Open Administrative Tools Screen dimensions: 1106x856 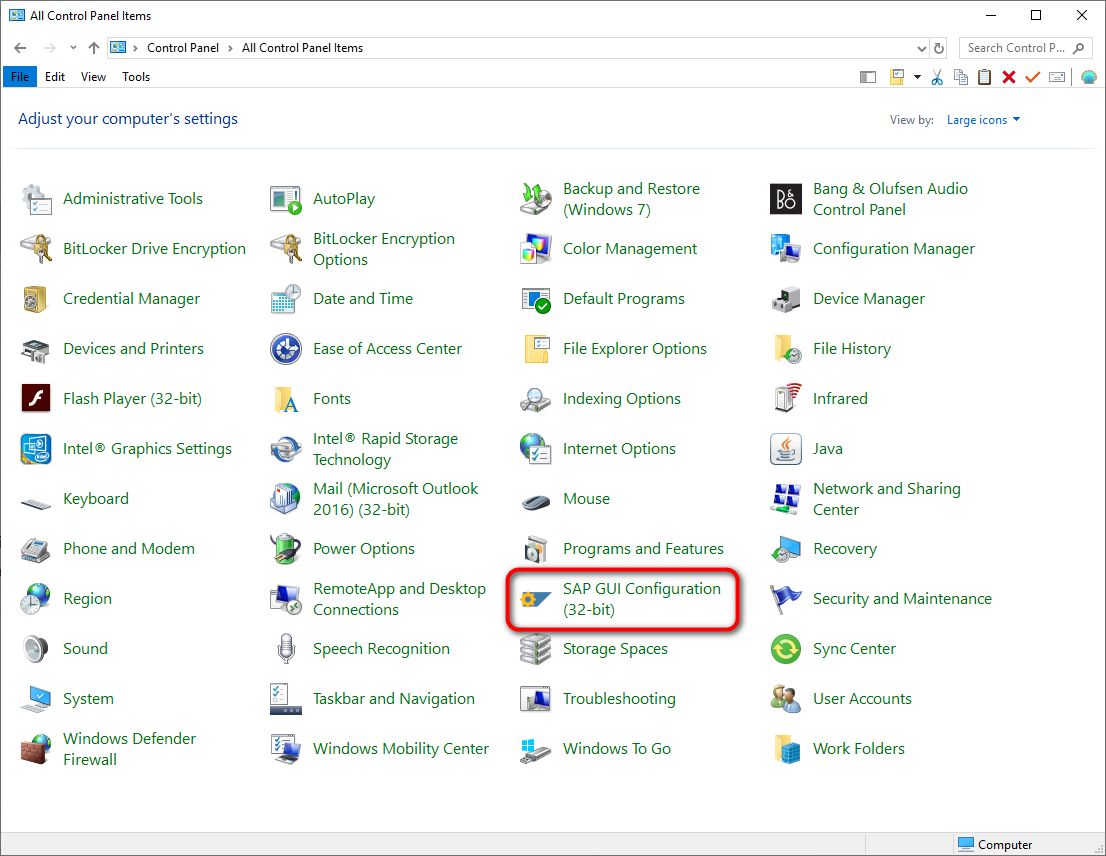112,199
